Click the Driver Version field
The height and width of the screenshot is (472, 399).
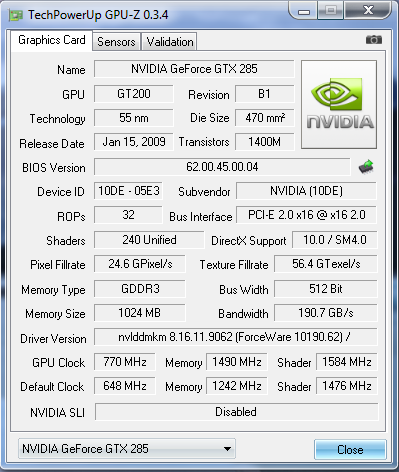pos(235,337)
